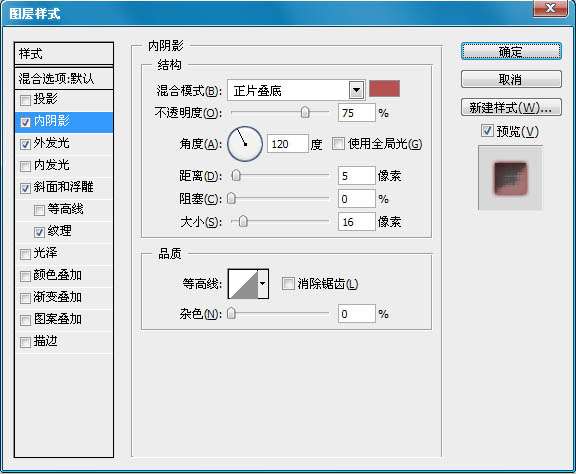This screenshot has width=576, height=474.
Task: Open the 等高线 contour picker arrow
Action: tap(263, 284)
